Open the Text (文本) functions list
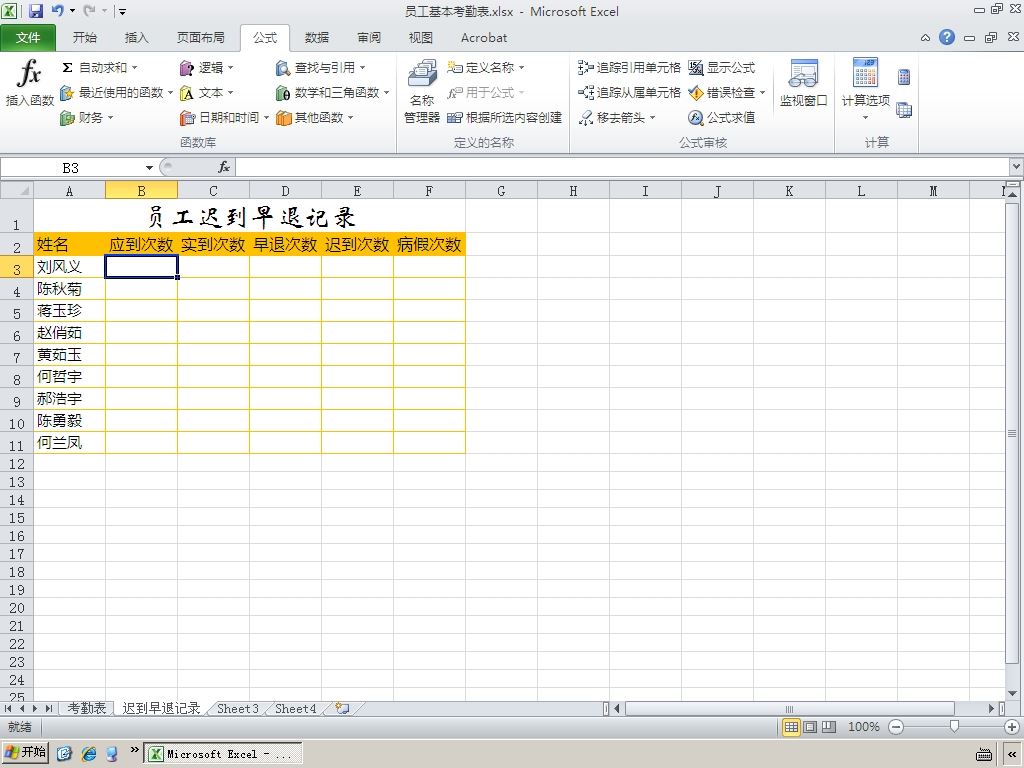1024x768 pixels. tap(206, 93)
